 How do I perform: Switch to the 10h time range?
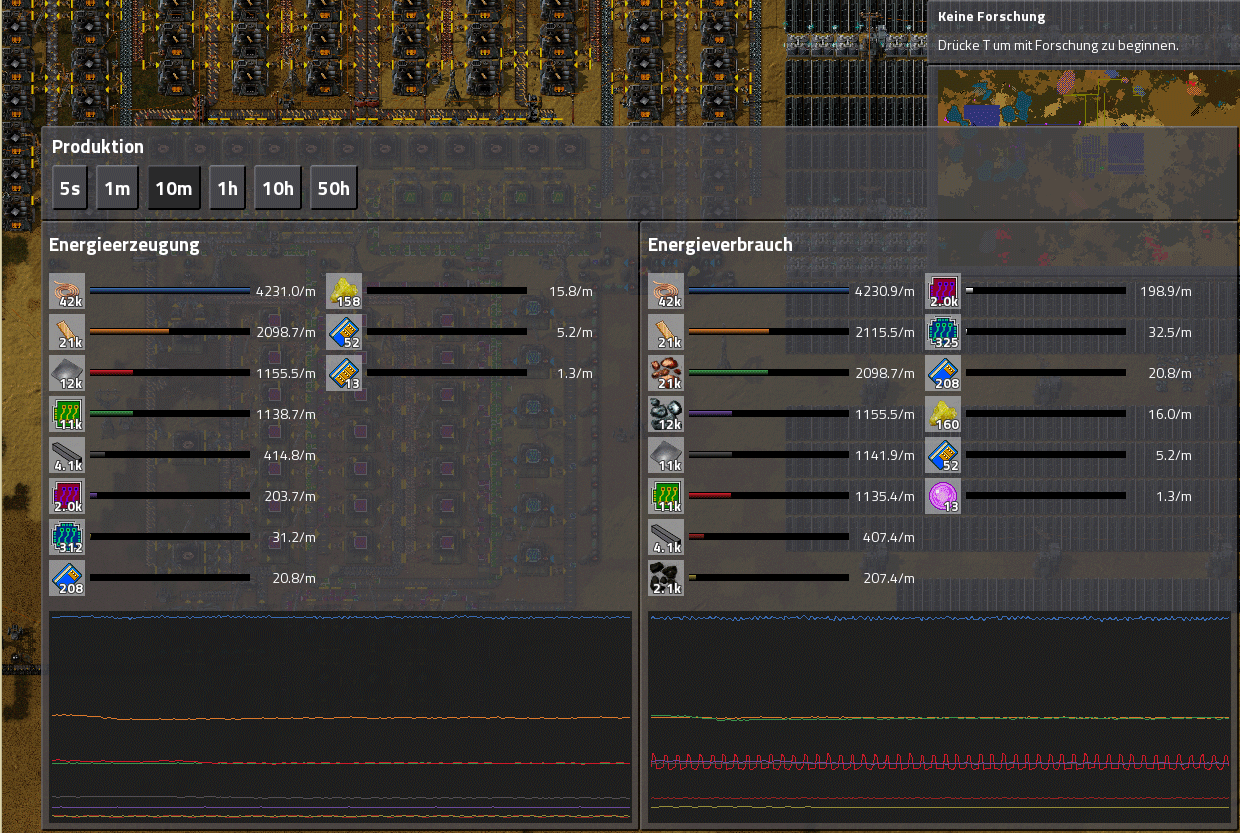(x=278, y=188)
